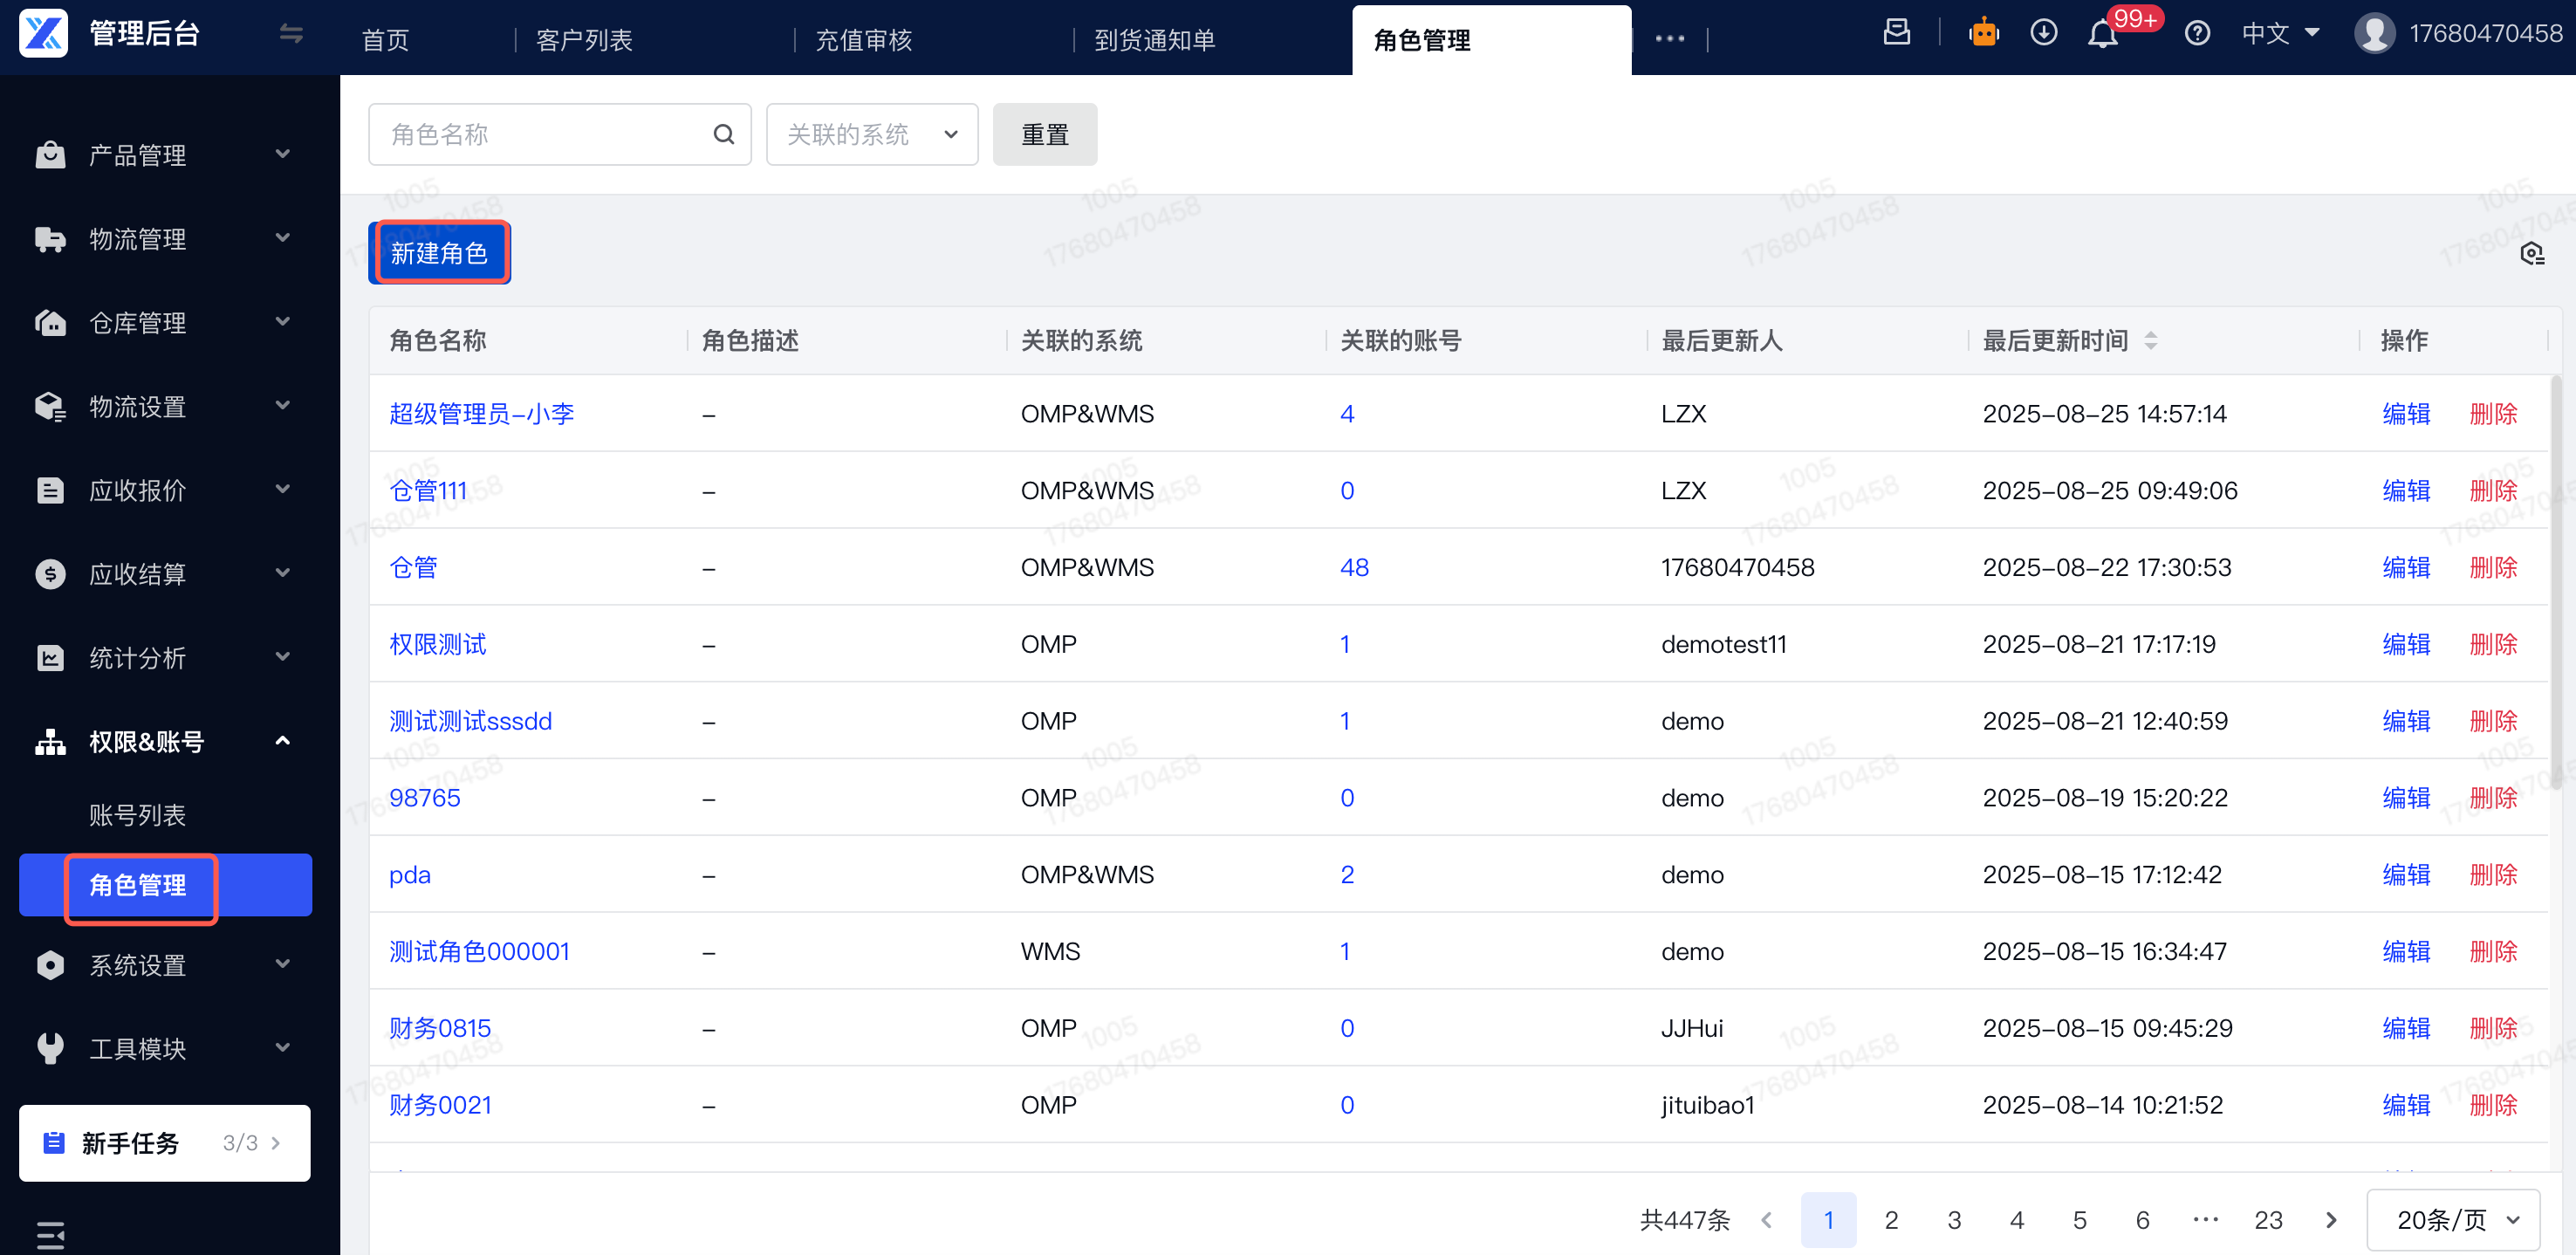This screenshot has height=1255, width=2576.
Task: Sort by 最后更新时间 column
Action: tap(2150, 340)
